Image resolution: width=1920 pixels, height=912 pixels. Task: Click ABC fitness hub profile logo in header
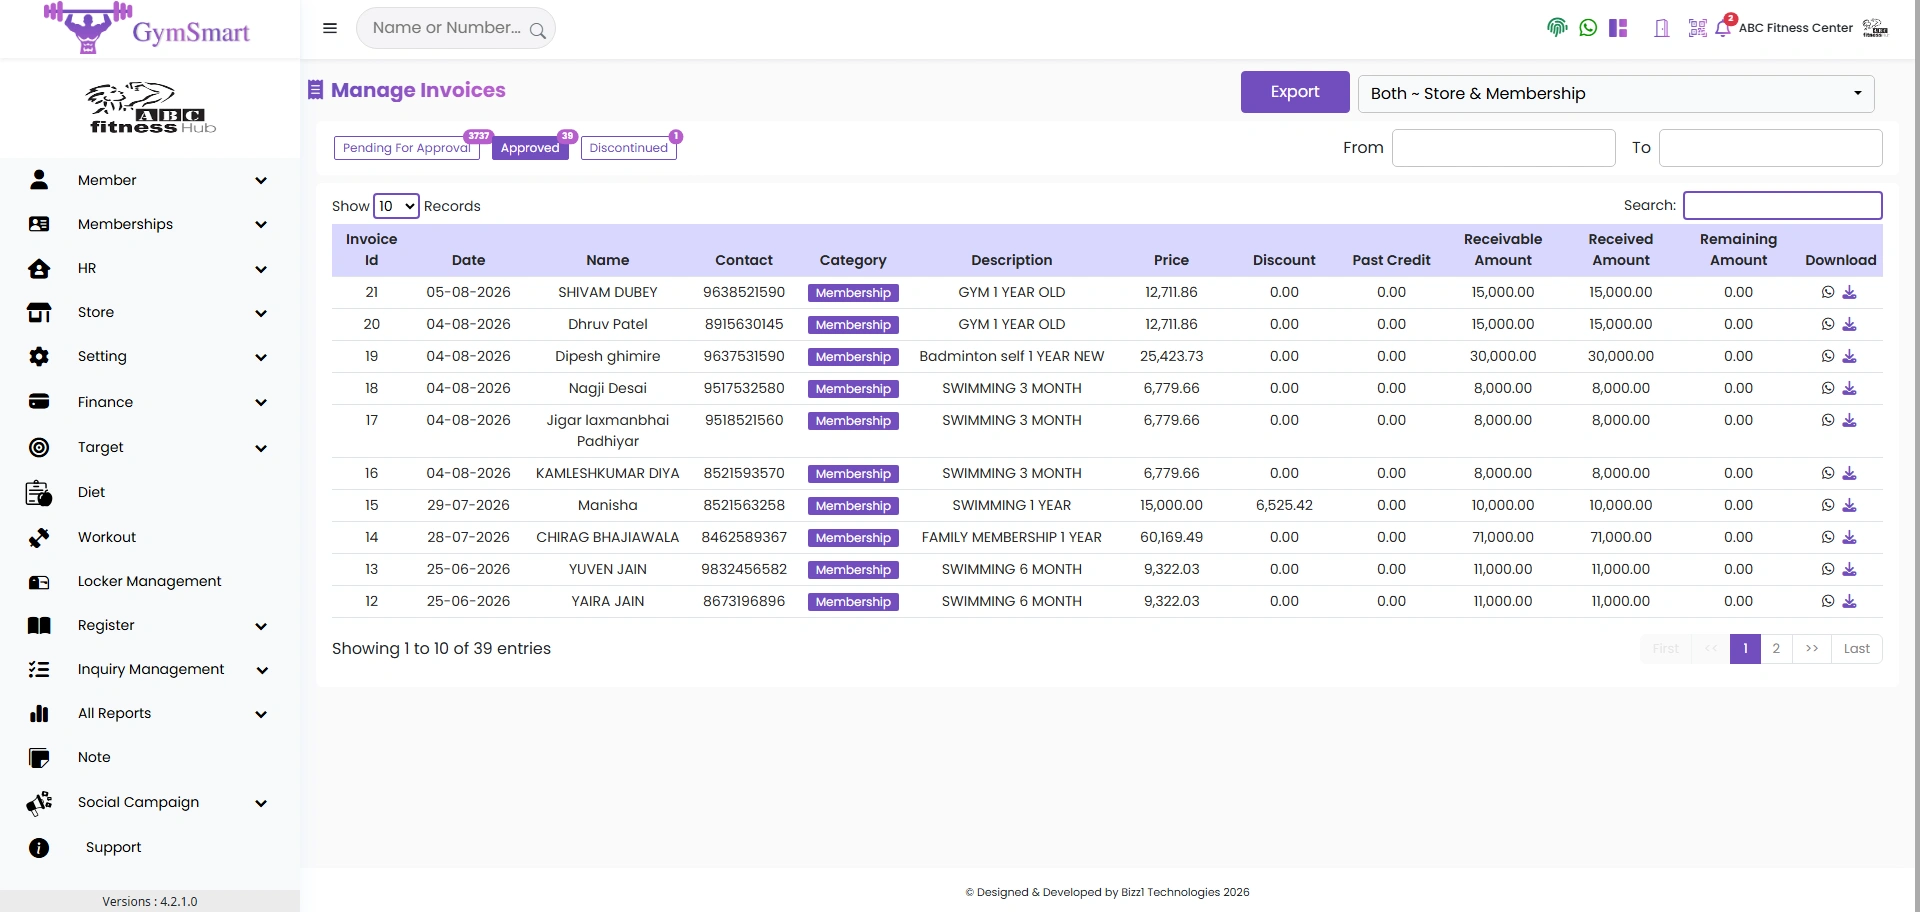point(1875,28)
